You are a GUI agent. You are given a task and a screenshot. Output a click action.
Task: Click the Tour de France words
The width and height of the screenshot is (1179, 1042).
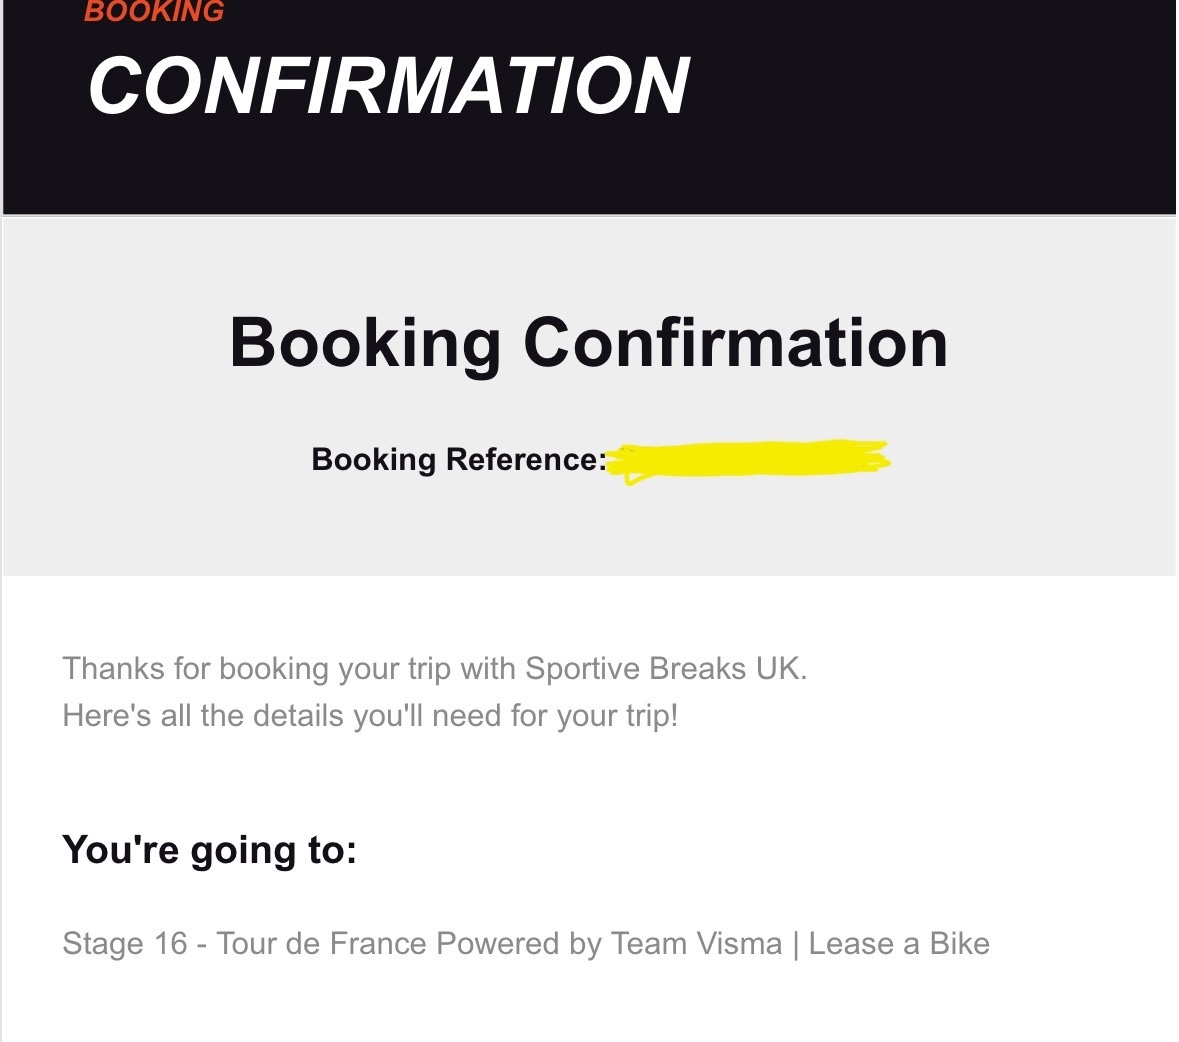tap(321, 944)
